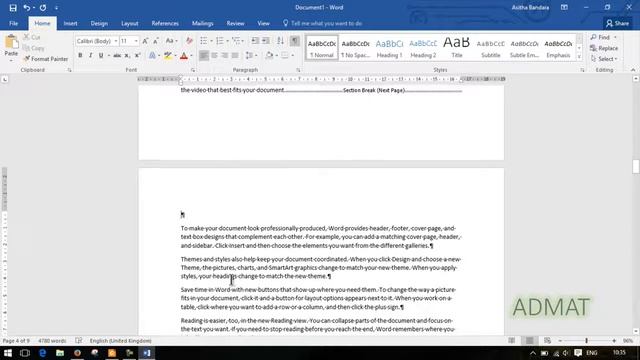640x360 pixels.
Task: Open the Review tab
Action: pyautogui.click(x=236, y=24)
